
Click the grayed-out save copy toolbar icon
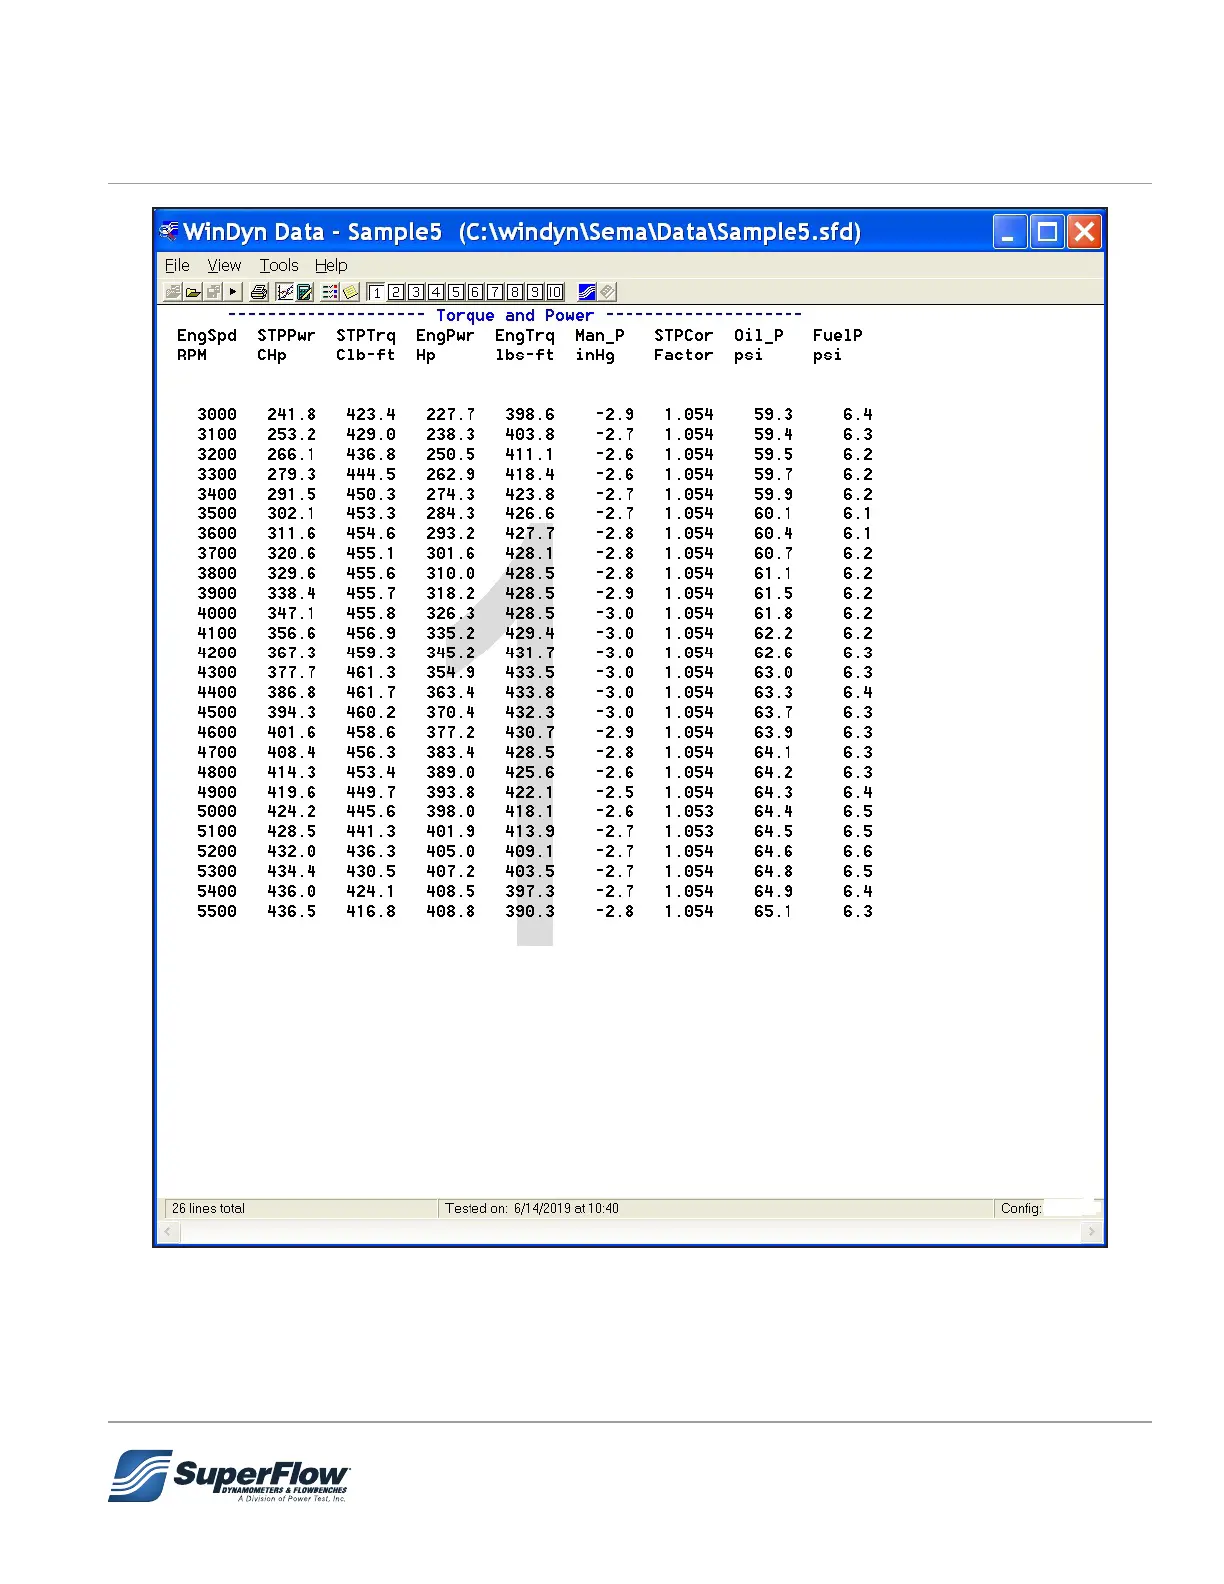click(x=213, y=292)
